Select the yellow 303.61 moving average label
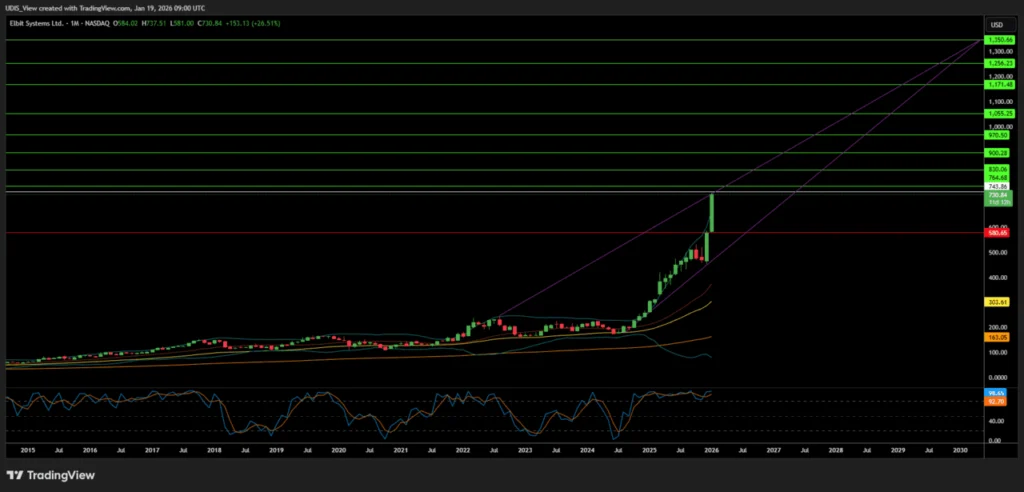This screenshot has width=1024, height=492. [x=997, y=302]
